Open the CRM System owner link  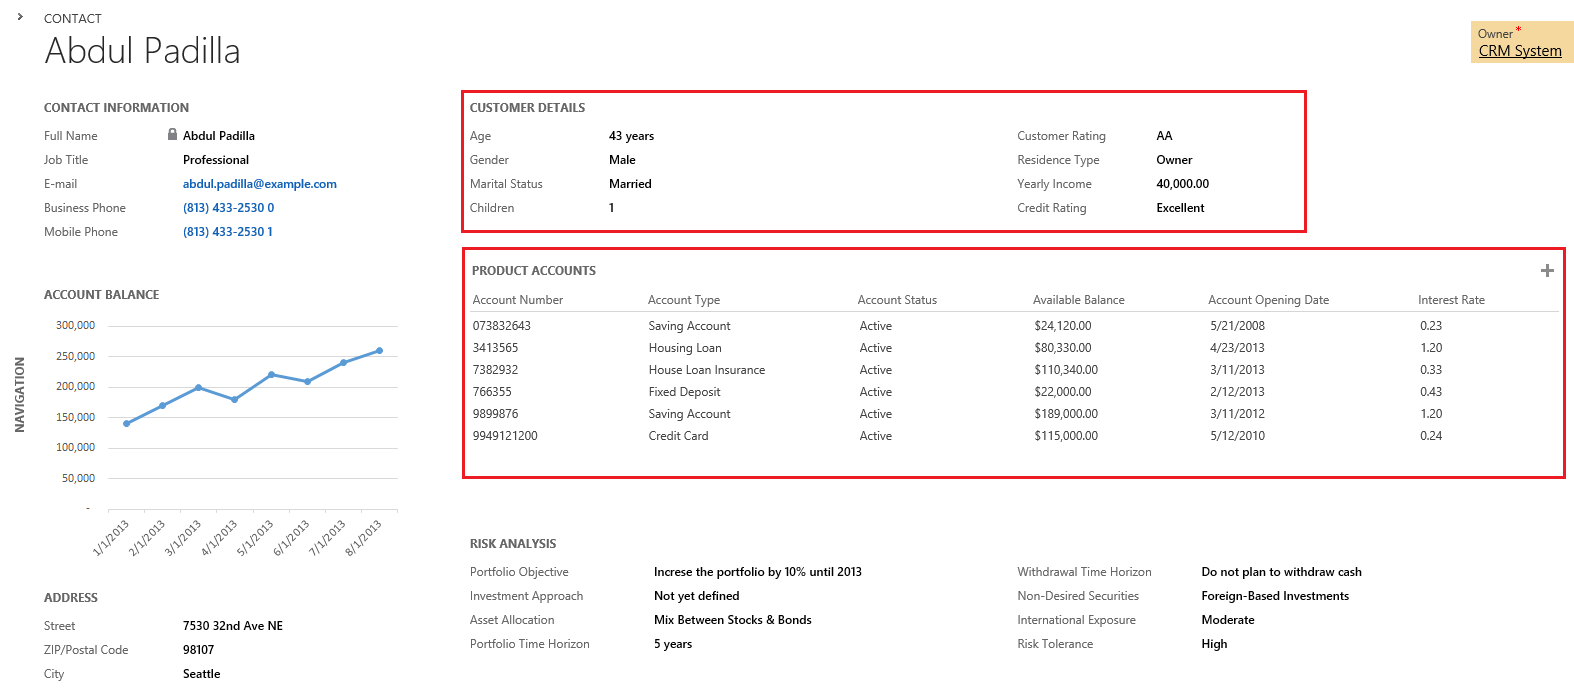coord(1519,51)
